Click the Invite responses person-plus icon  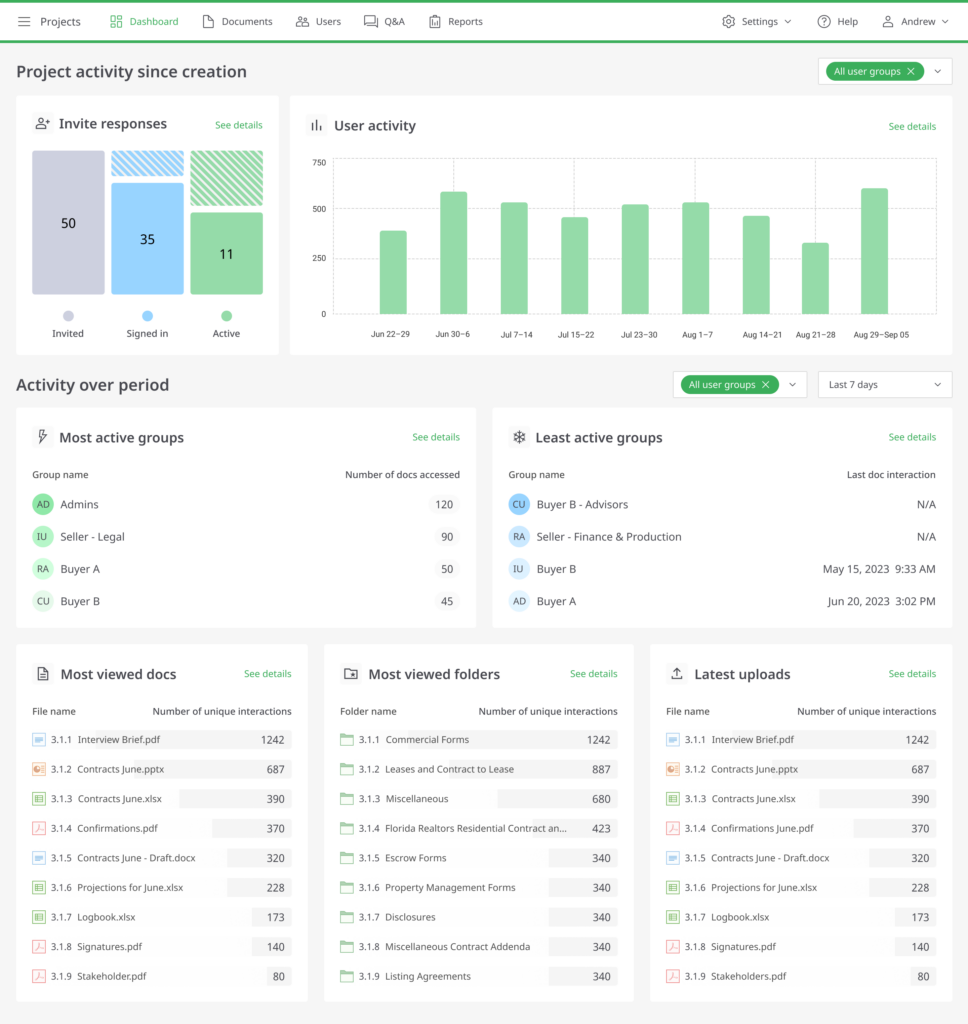click(42, 124)
